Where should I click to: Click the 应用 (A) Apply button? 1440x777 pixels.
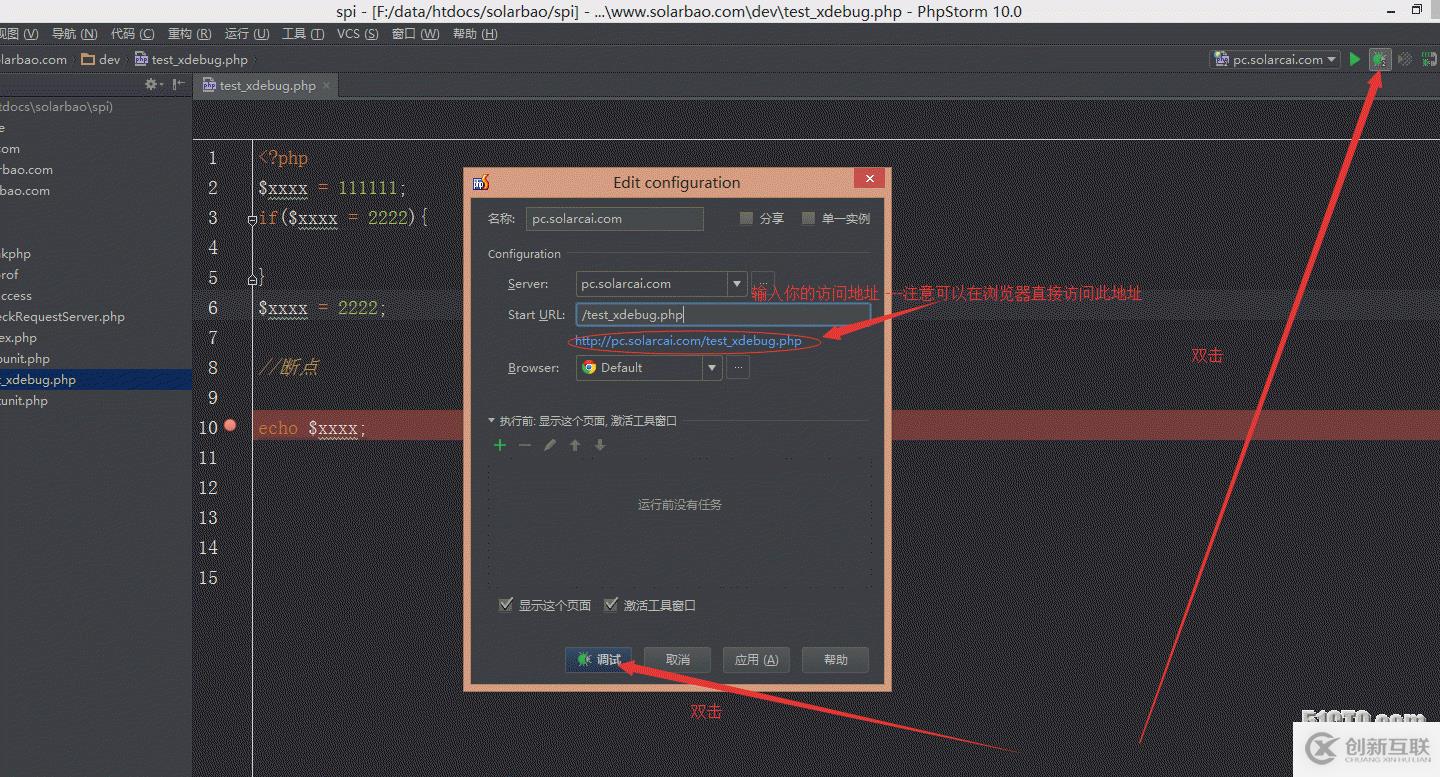(756, 660)
